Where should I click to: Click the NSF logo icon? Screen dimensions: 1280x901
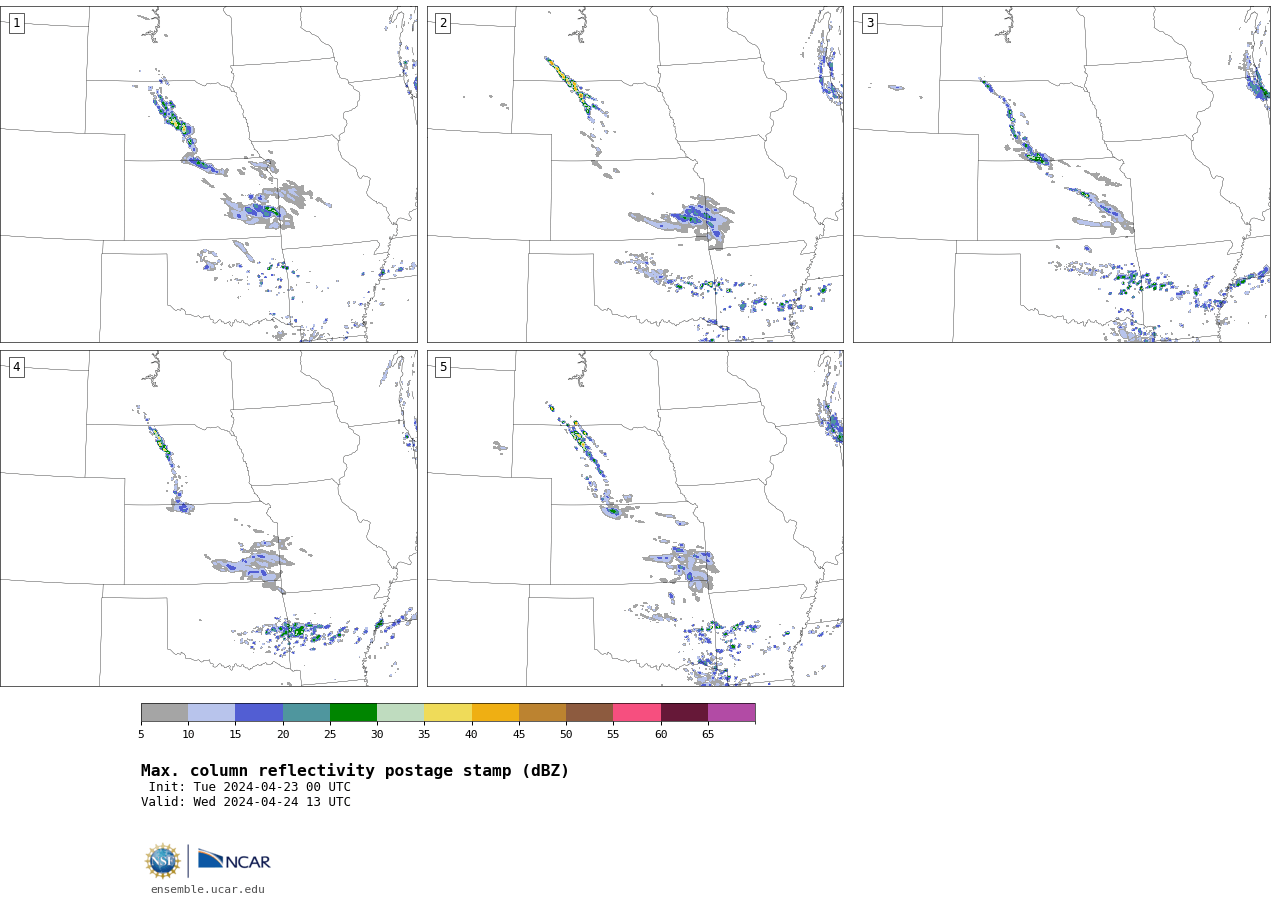tap(163, 861)
